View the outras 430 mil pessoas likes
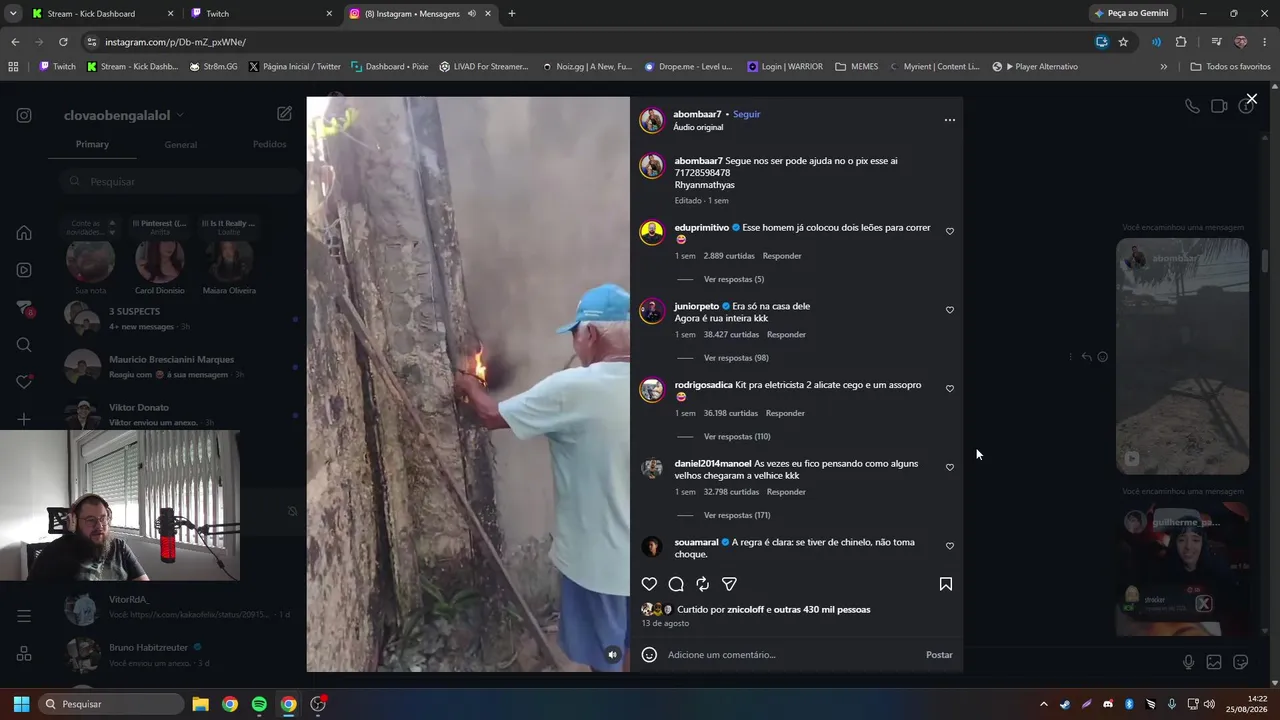This screenshot has width=1280, height=720. pos(822,610)
